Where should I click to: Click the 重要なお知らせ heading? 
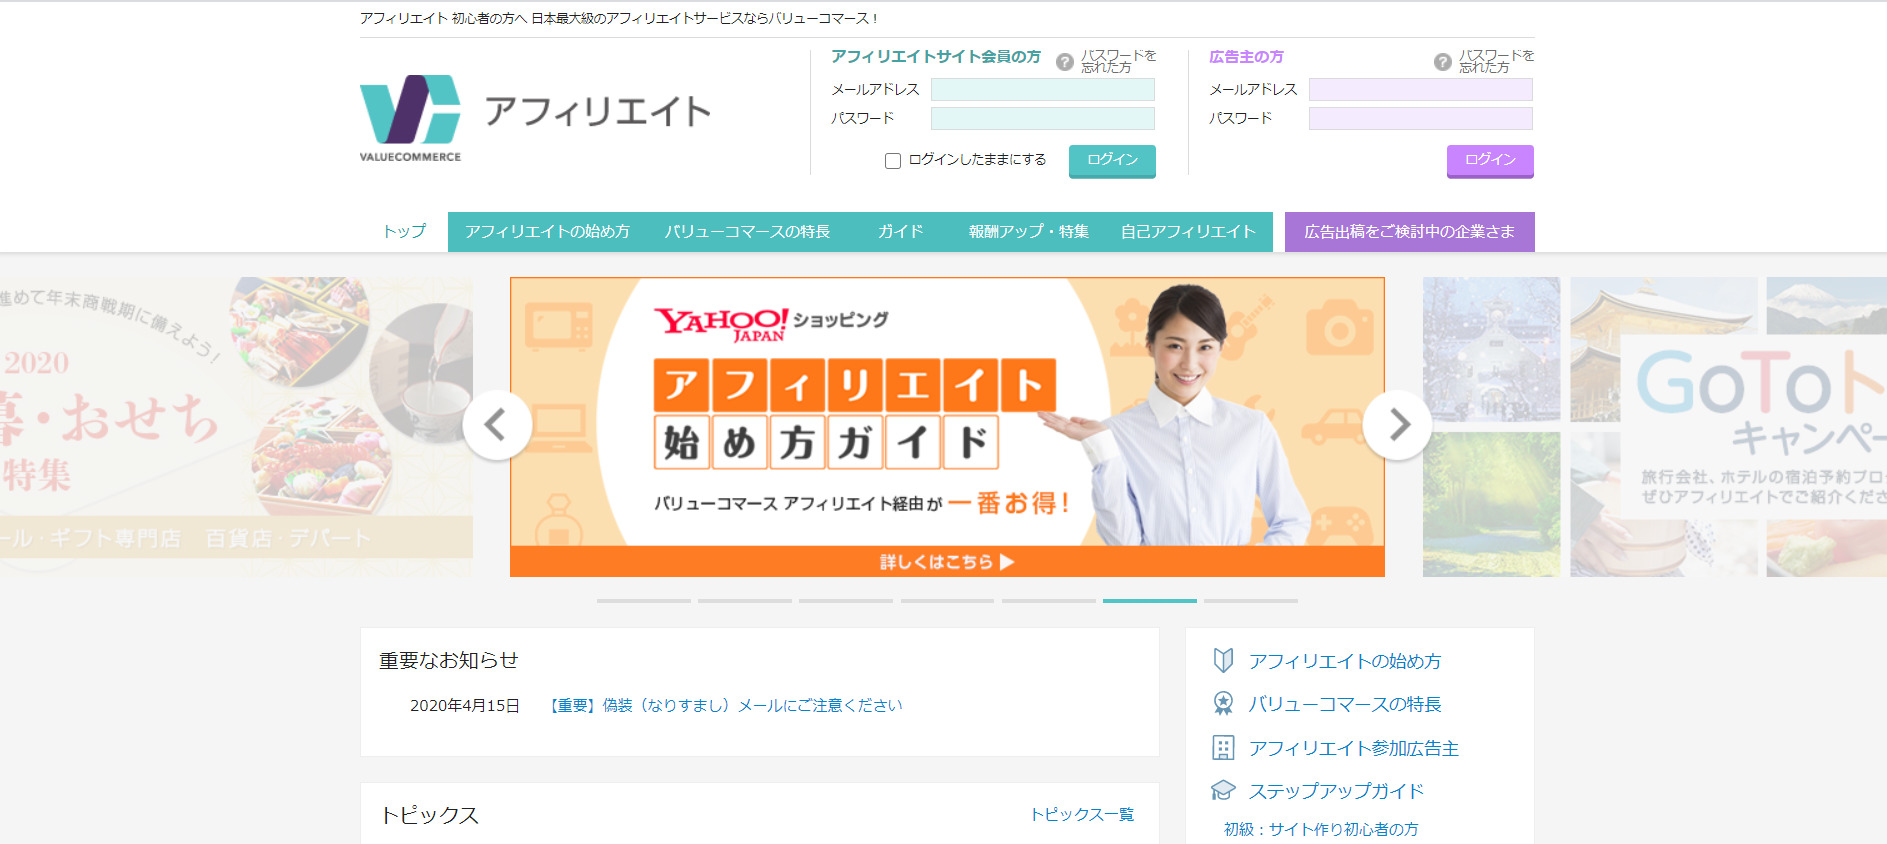pos(449,660)
